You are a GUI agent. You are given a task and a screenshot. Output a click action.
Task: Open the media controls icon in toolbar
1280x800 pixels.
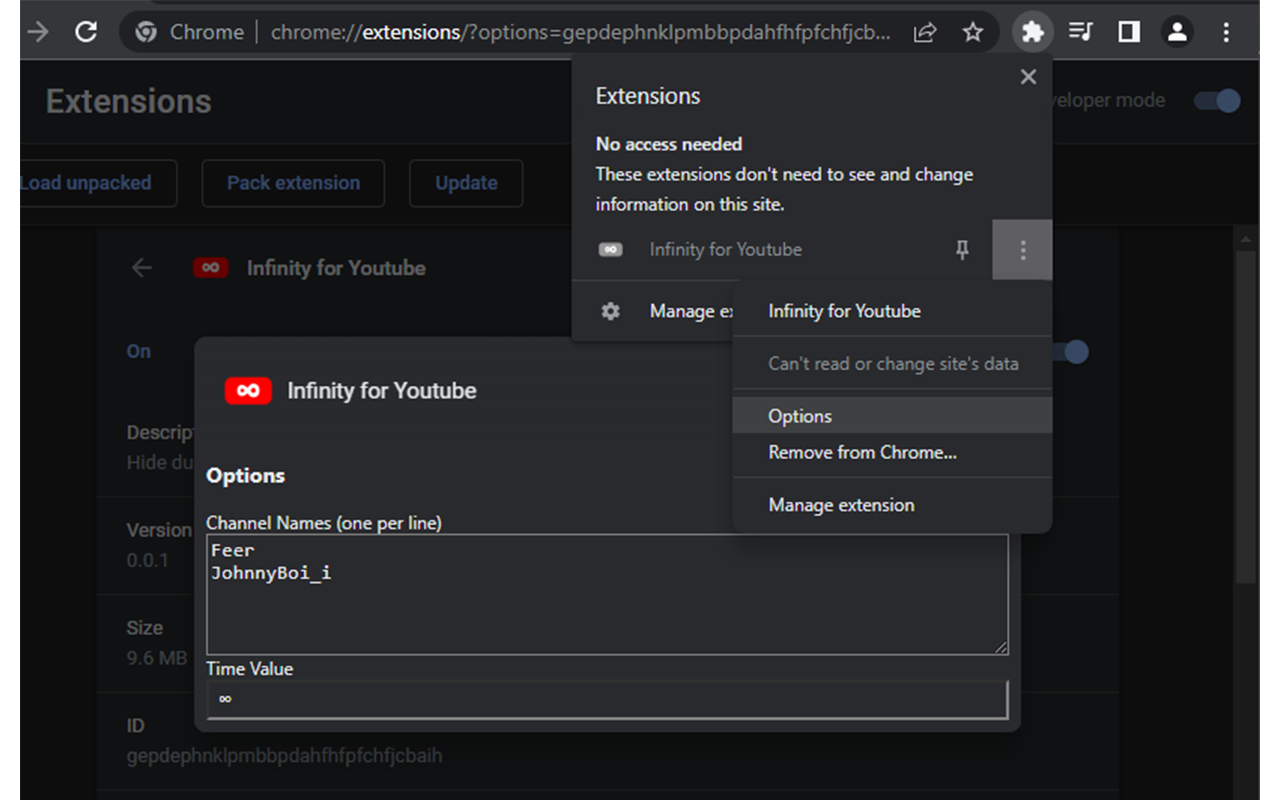(1081, 32)
